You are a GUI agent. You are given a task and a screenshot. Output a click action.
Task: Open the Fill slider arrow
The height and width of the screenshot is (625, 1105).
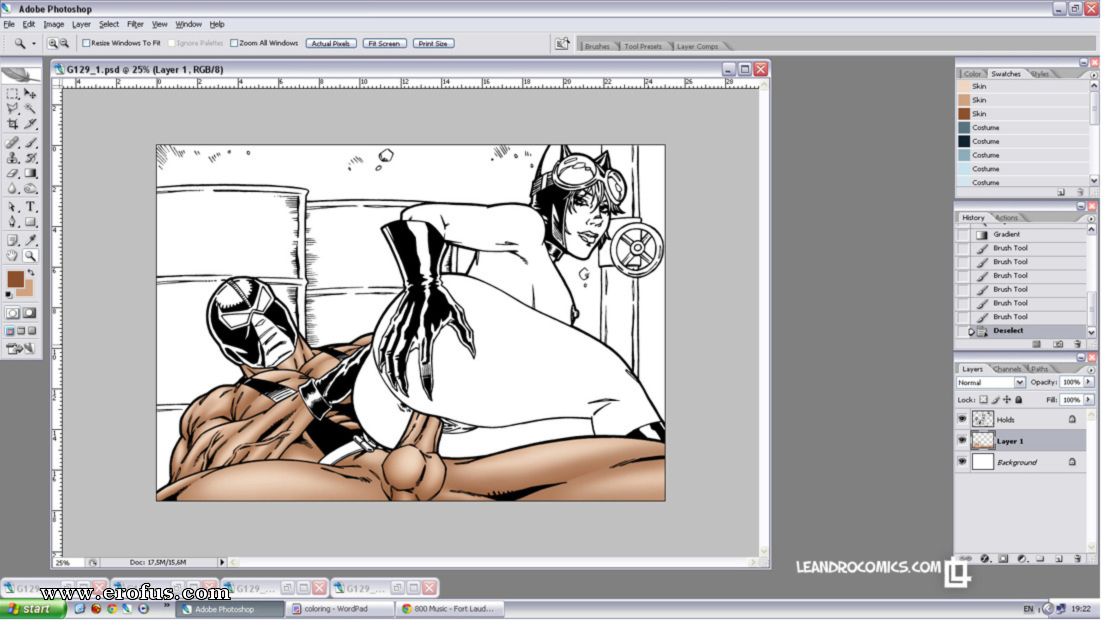click(x=1089, y=400)
